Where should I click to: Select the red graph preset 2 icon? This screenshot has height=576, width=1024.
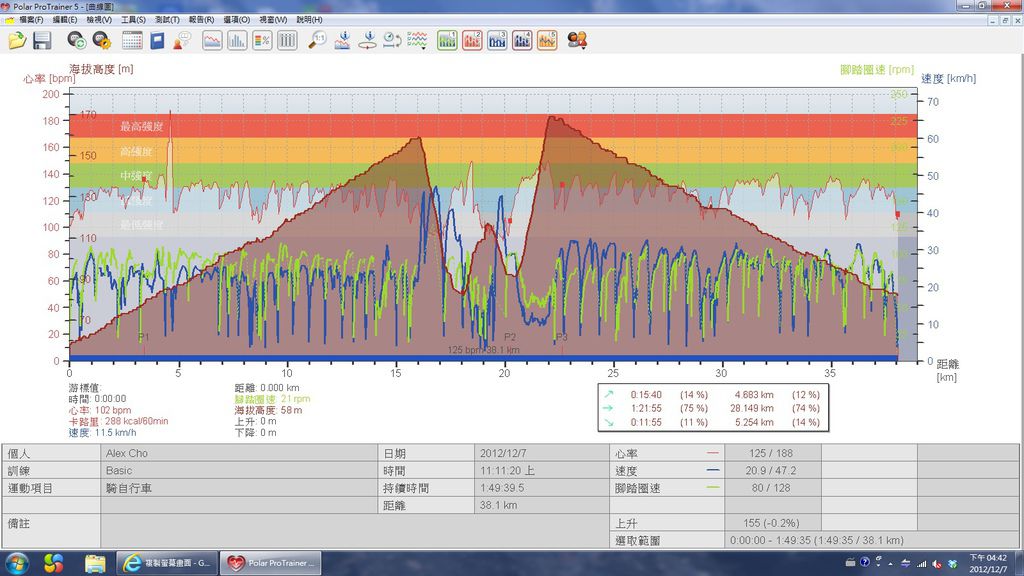(x=472, y=40)
